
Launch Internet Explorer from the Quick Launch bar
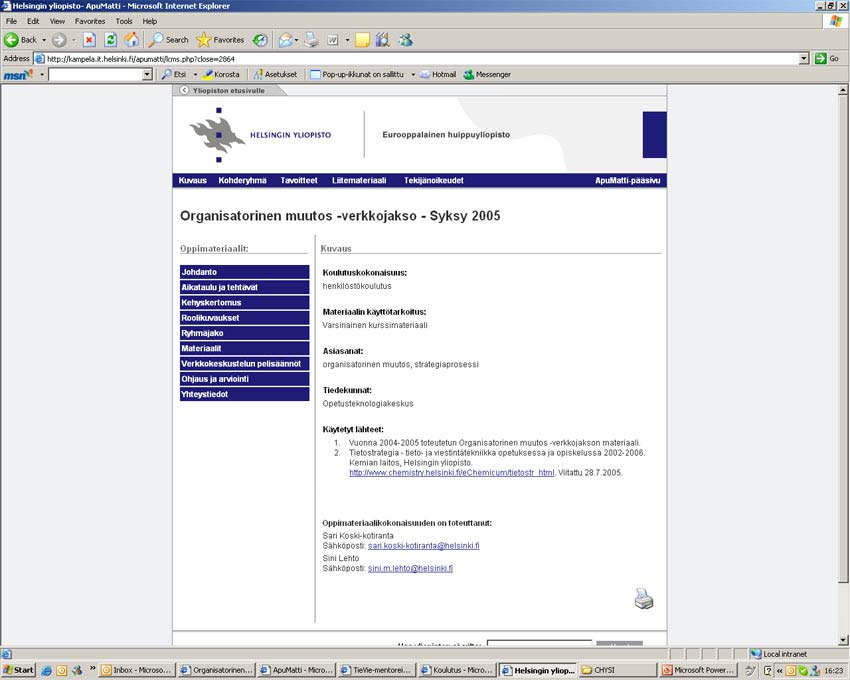(x=47, y=670)
